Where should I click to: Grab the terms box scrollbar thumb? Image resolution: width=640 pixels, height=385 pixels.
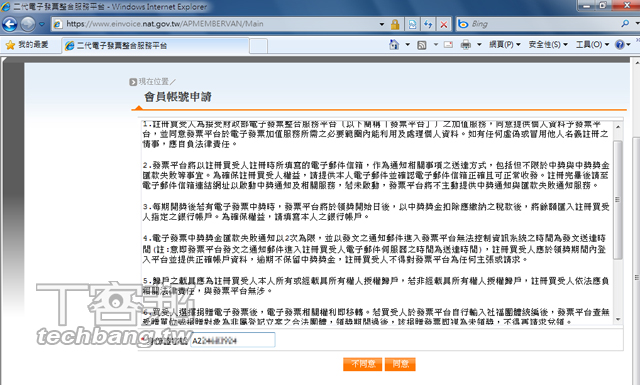(x=618, y=200)
